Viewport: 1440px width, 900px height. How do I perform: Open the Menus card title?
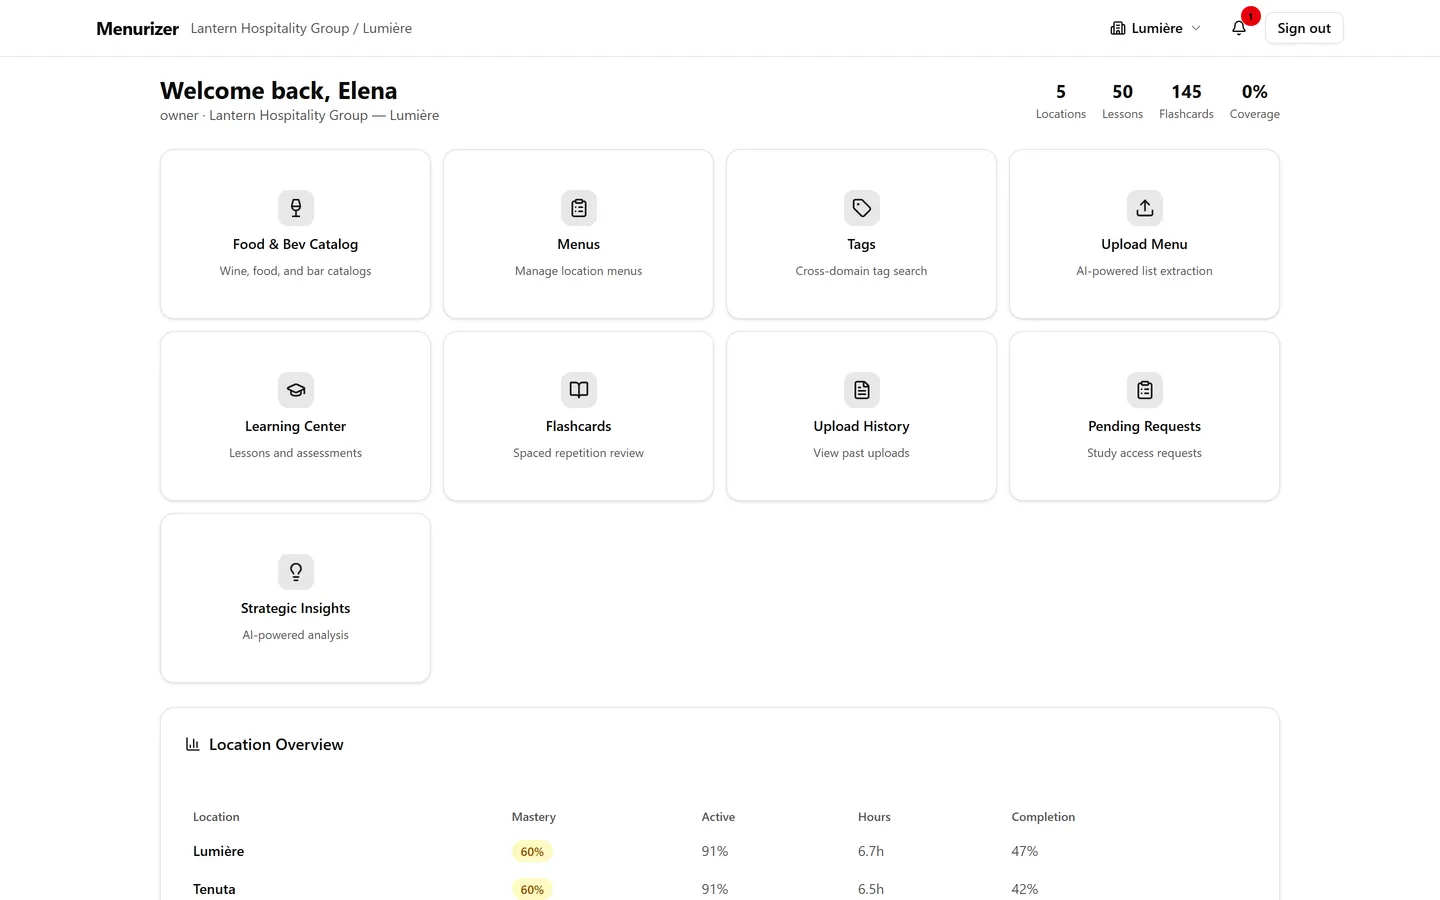click(579, 244)
